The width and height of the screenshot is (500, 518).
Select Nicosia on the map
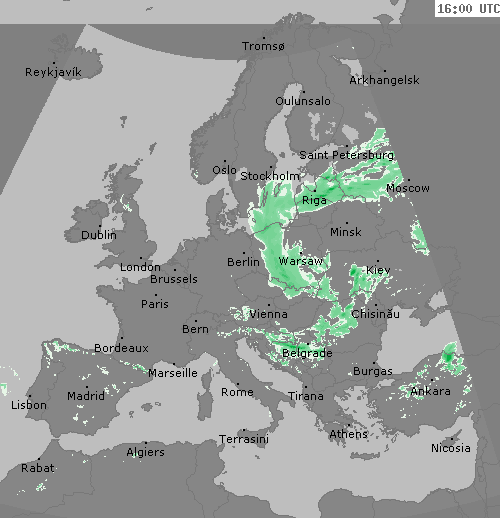pos(451,448)
